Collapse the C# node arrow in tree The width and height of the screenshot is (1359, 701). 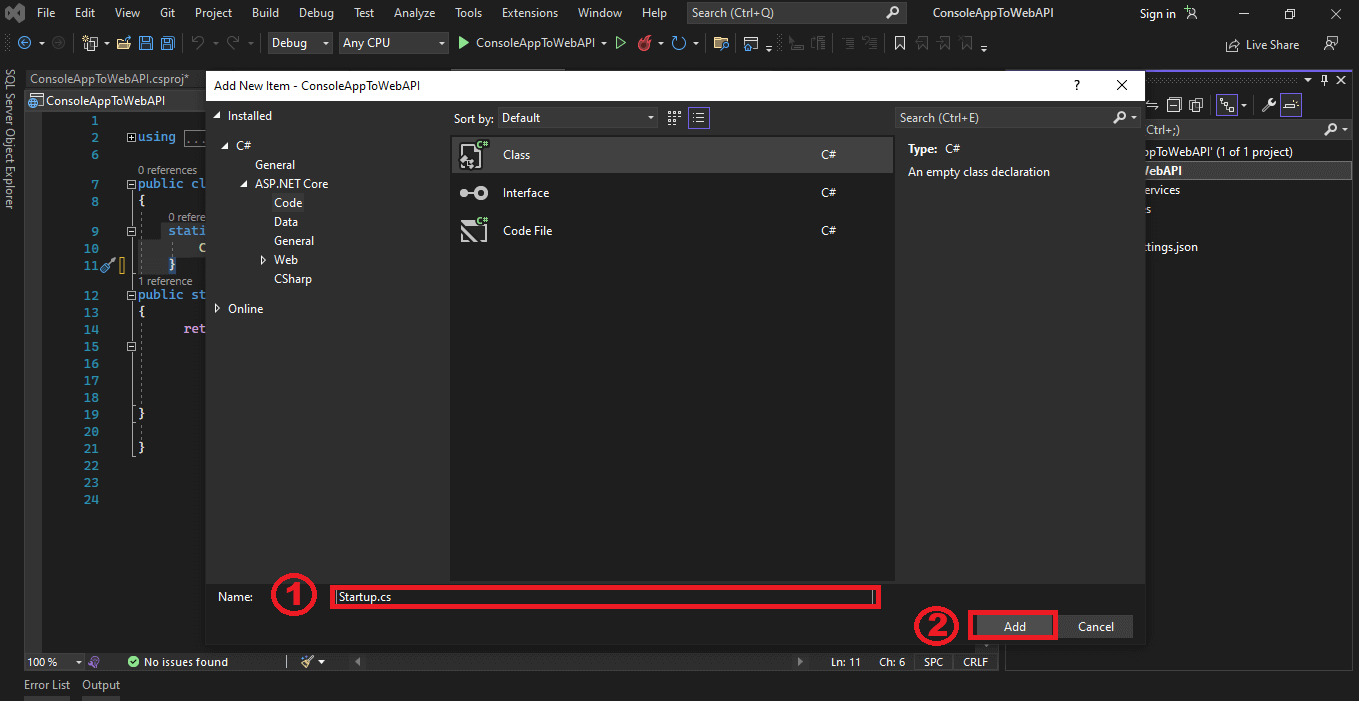click(226, 146)
